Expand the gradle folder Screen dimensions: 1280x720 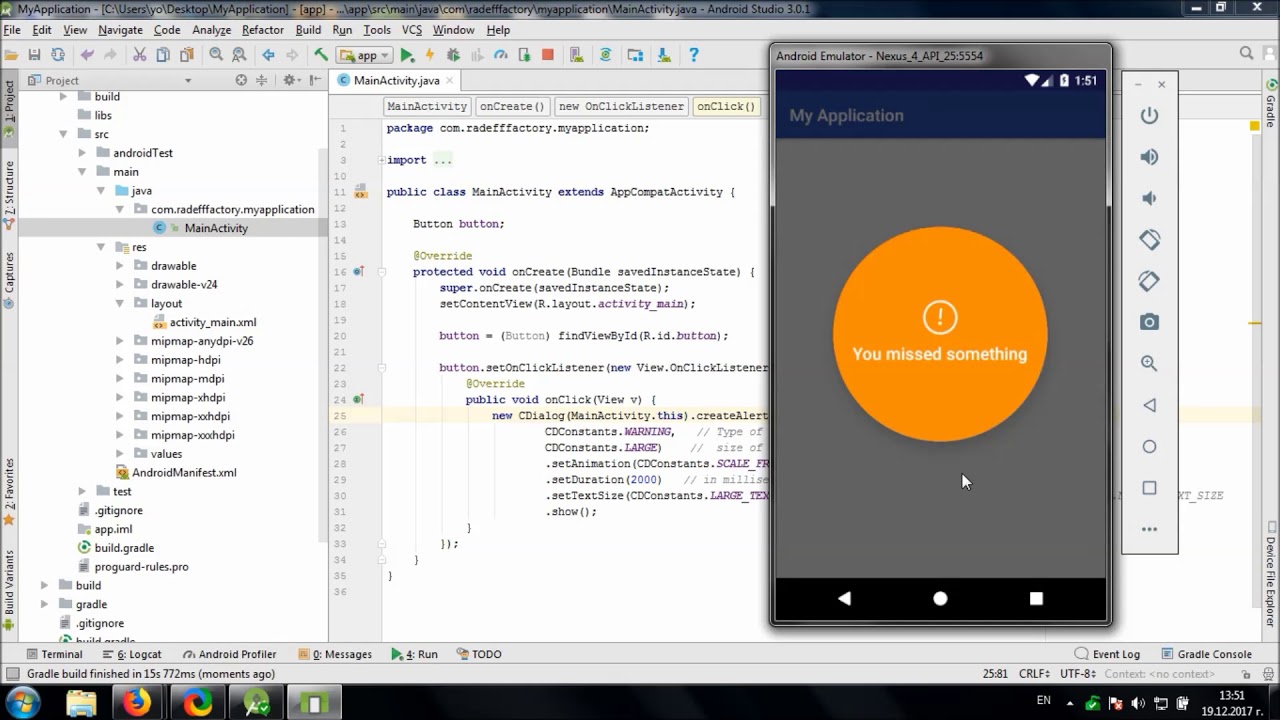44,604
